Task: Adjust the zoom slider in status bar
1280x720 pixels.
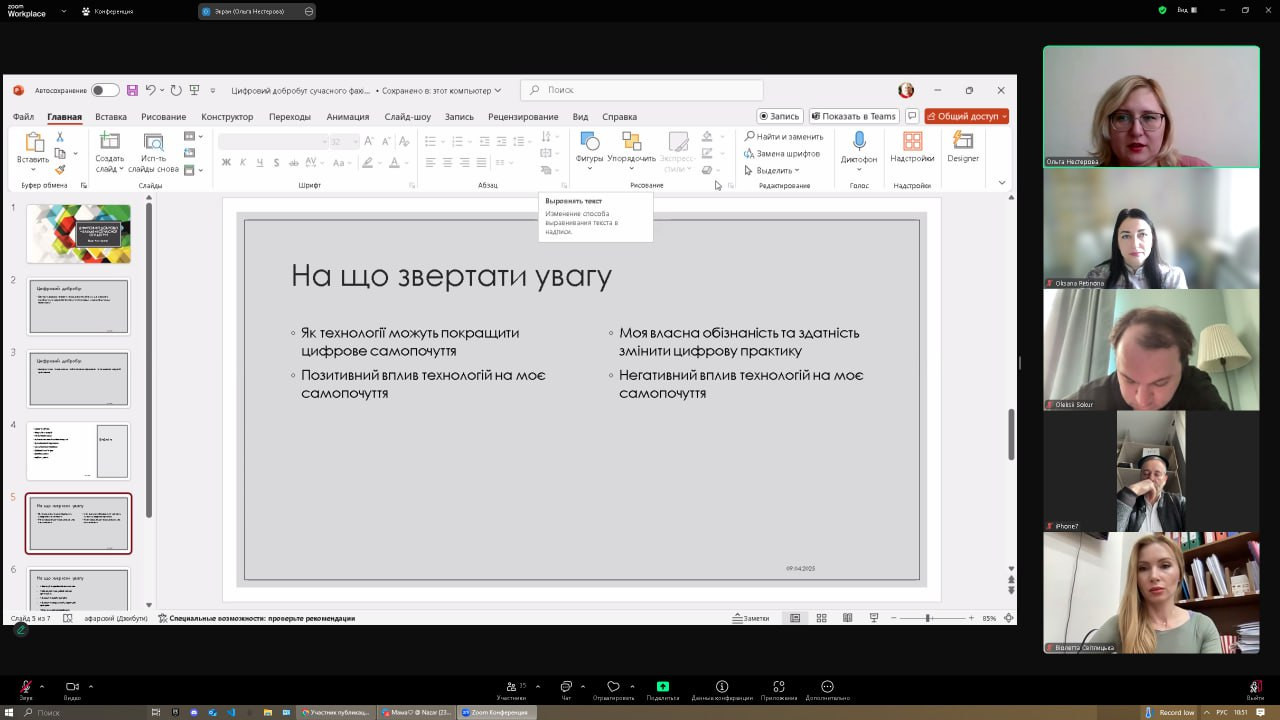Action: (927, 618)
